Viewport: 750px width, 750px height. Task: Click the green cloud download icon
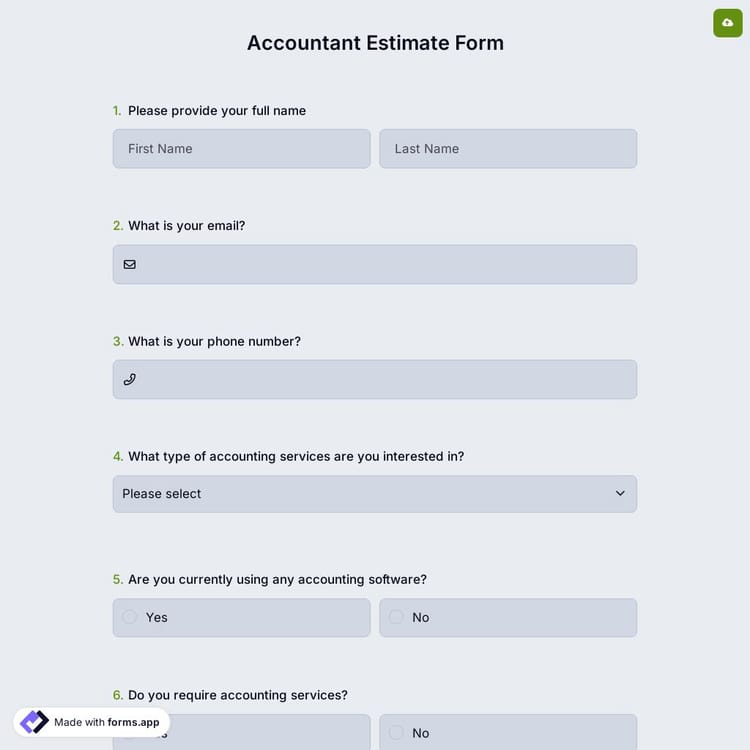[x=727, y=22]
